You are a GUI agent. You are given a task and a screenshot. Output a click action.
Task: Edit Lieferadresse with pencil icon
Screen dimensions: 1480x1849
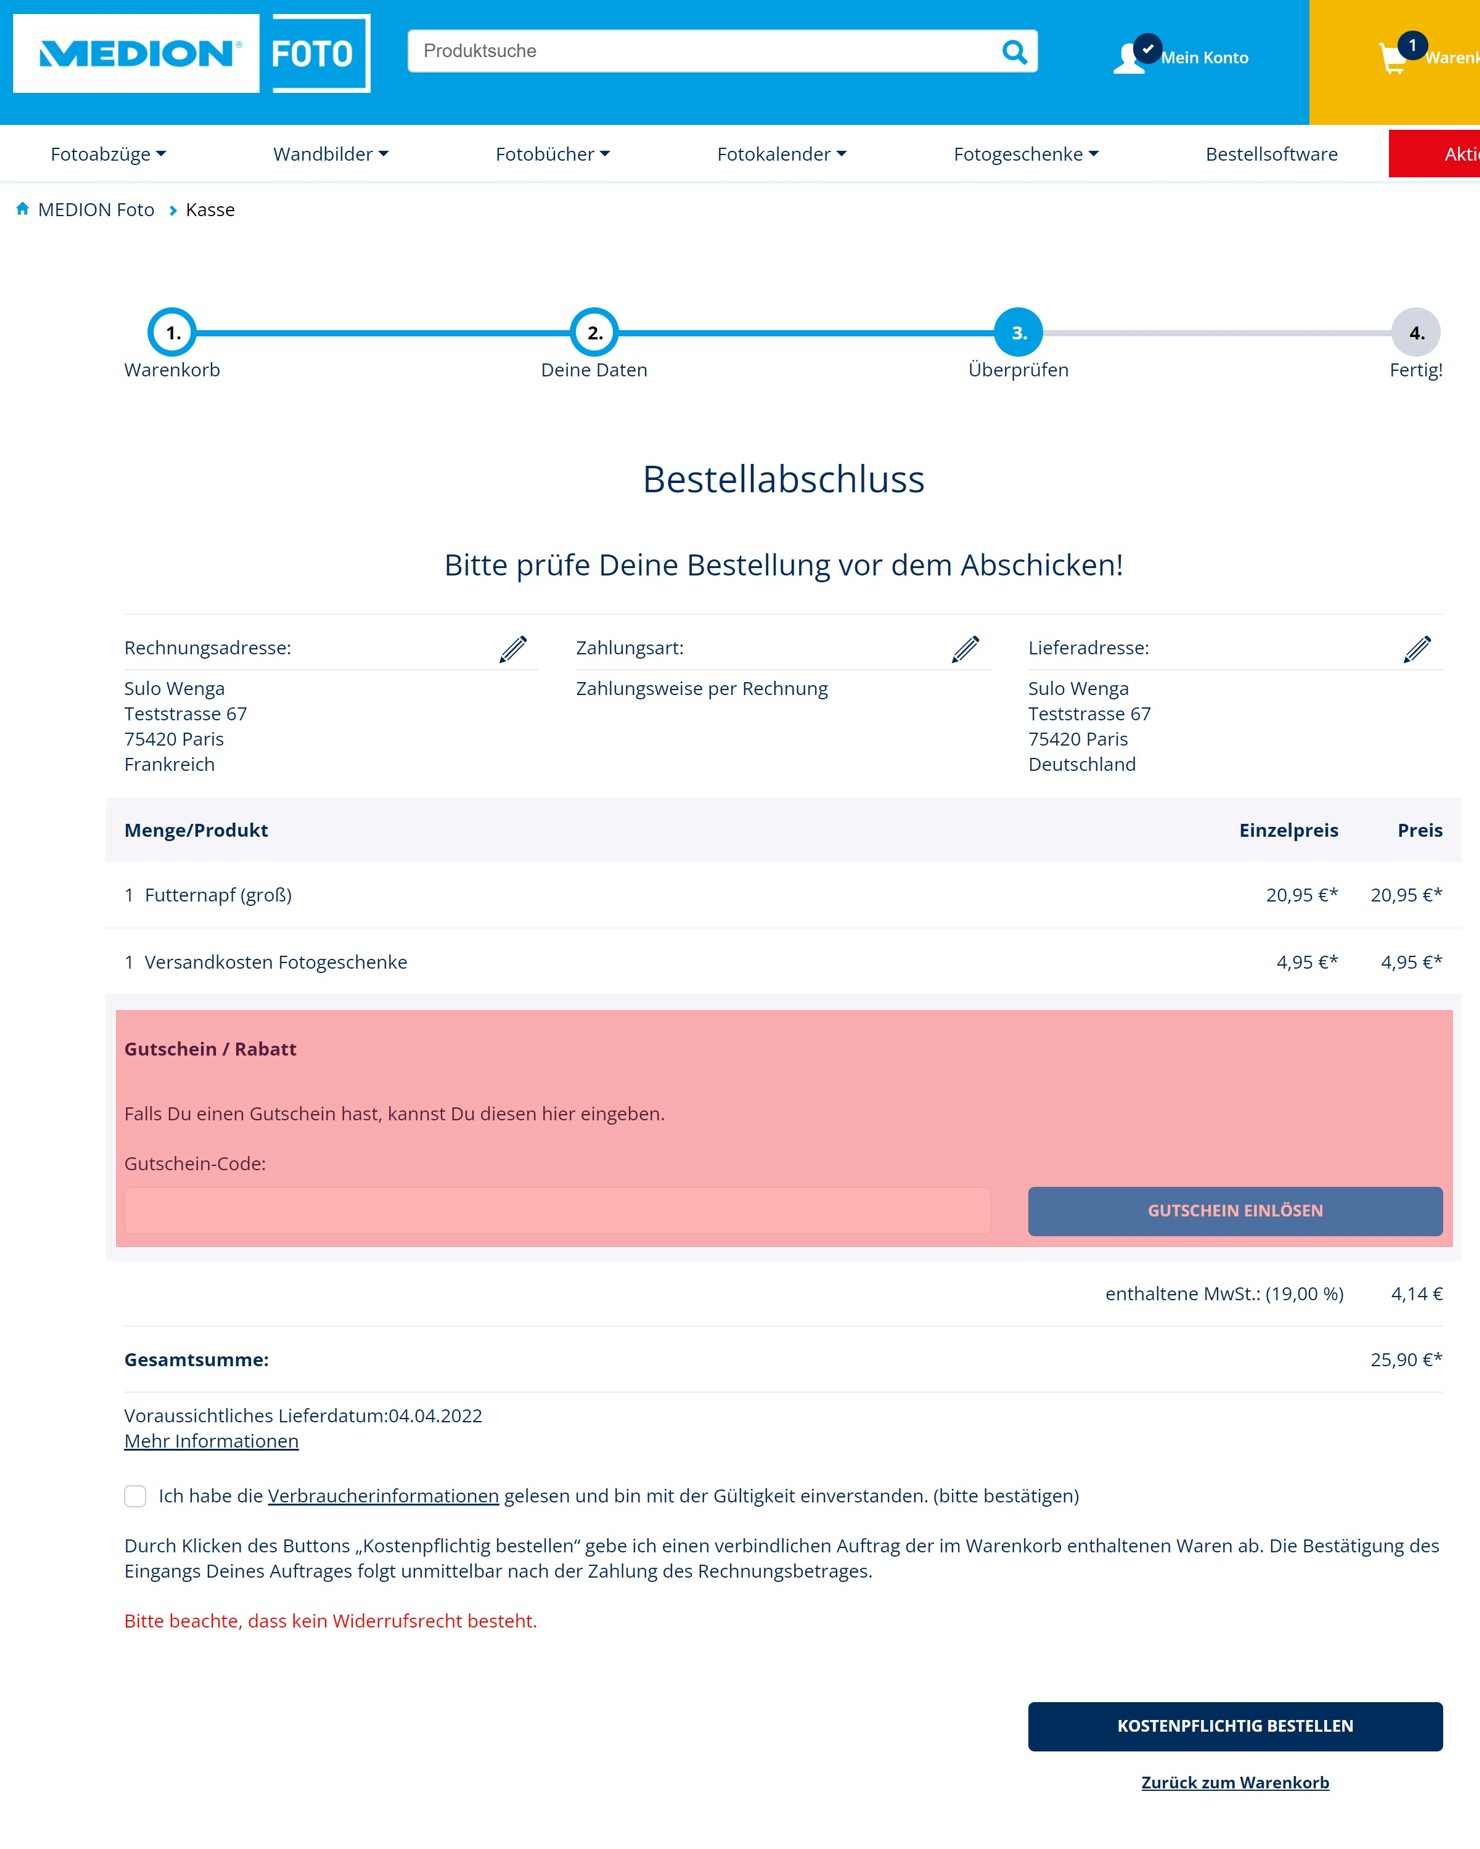1417,649
